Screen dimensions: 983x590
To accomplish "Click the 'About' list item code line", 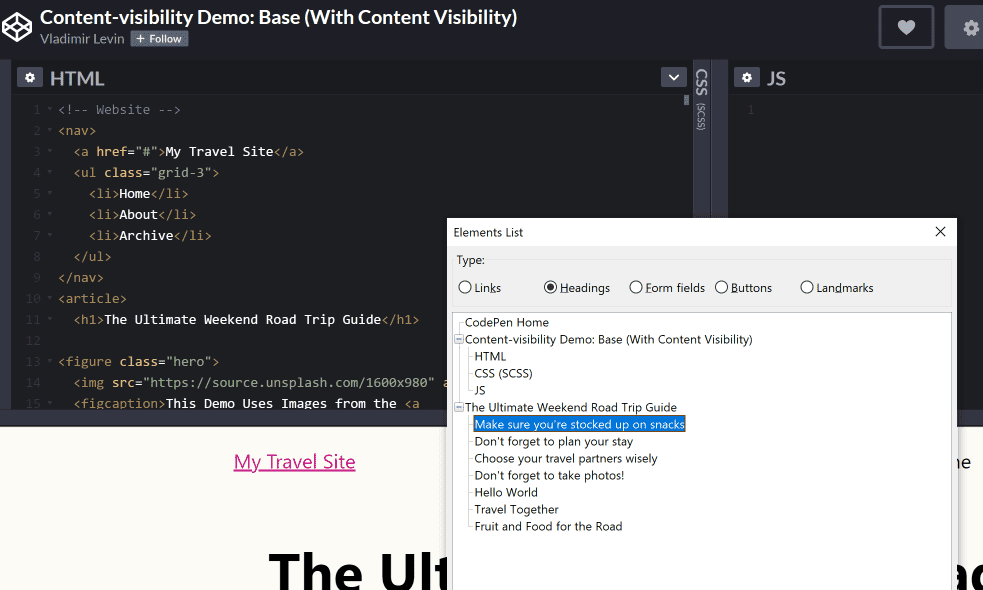I will [142, 214].
